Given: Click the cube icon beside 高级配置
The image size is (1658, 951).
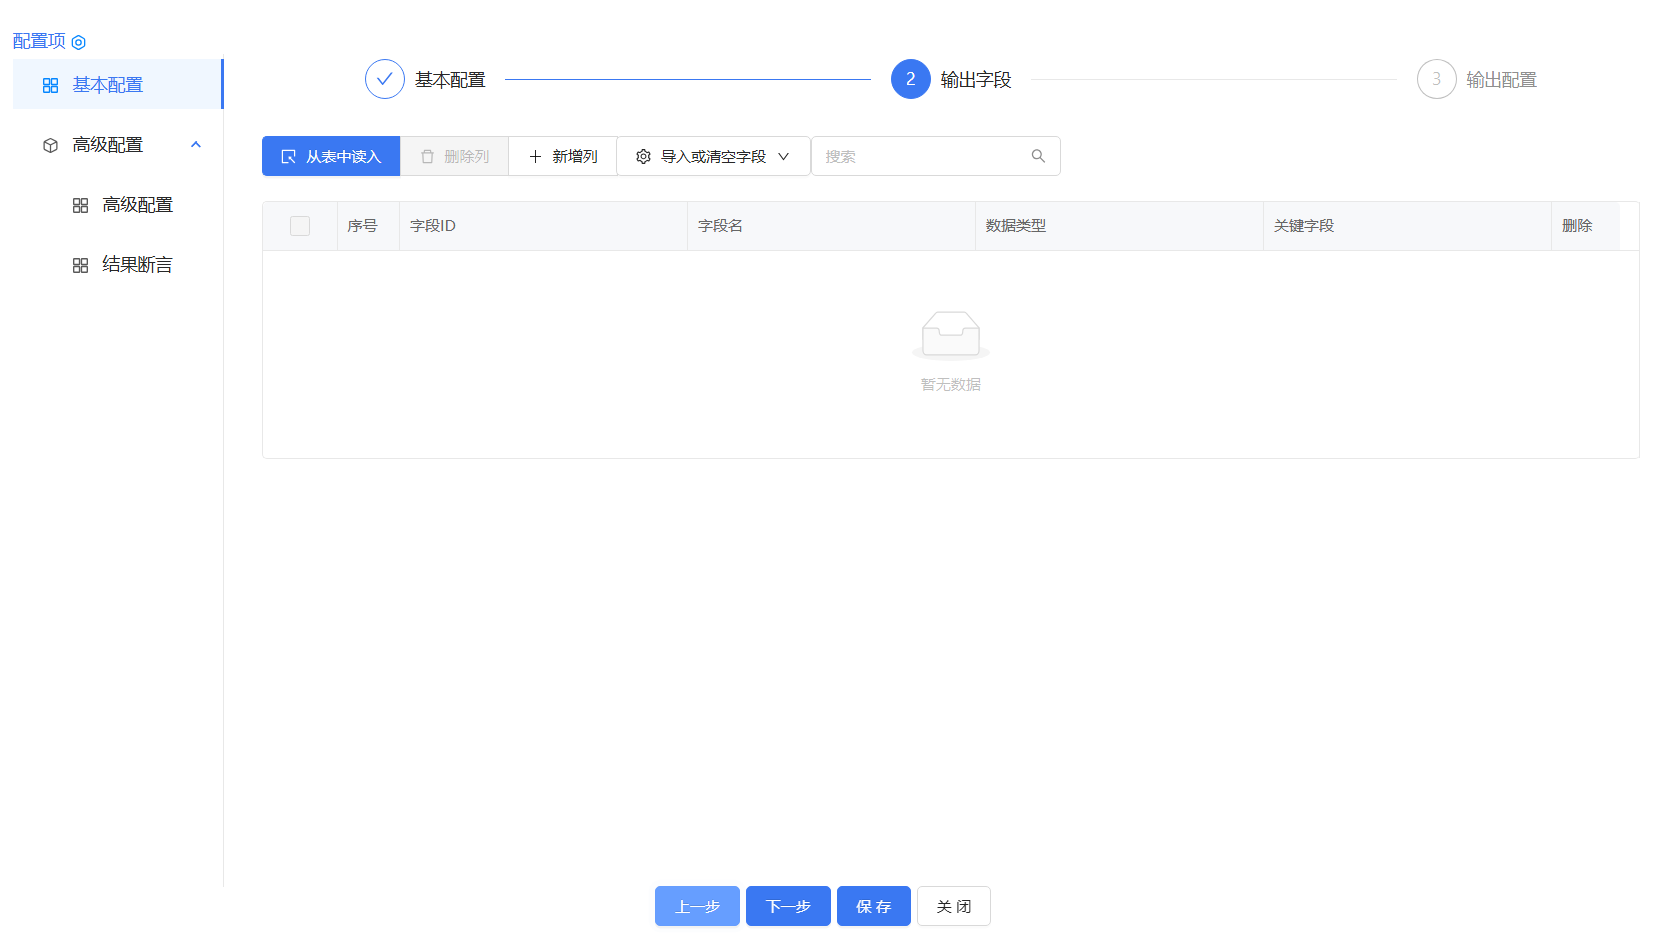Looking at the screenshot, I should click(x=50, y=145).
